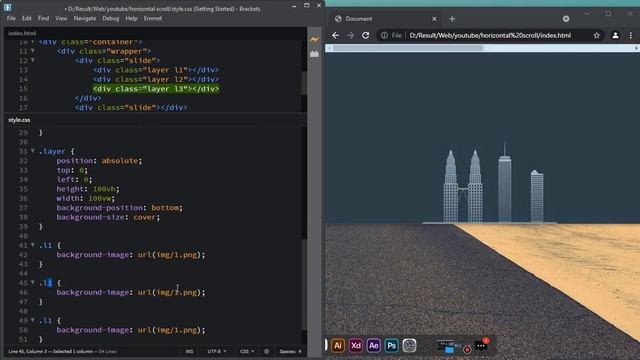Launch After Effects from the dock
Screen dimensions: 640x360
[x=373, y=346]
